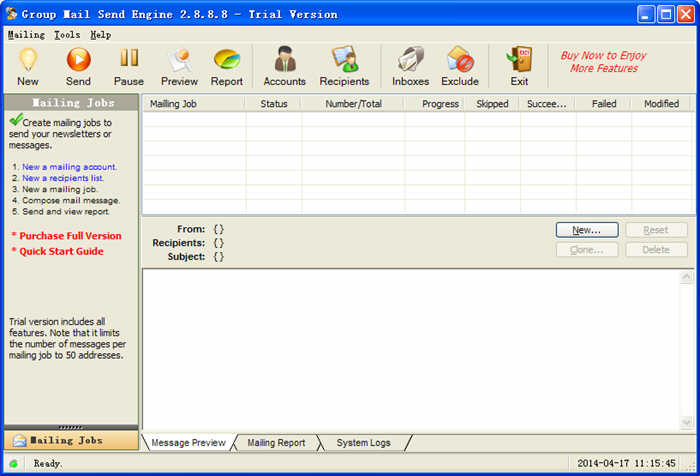Screen dimensions: 700x476
Task: Click the New... button
Action: coord(587,230)
